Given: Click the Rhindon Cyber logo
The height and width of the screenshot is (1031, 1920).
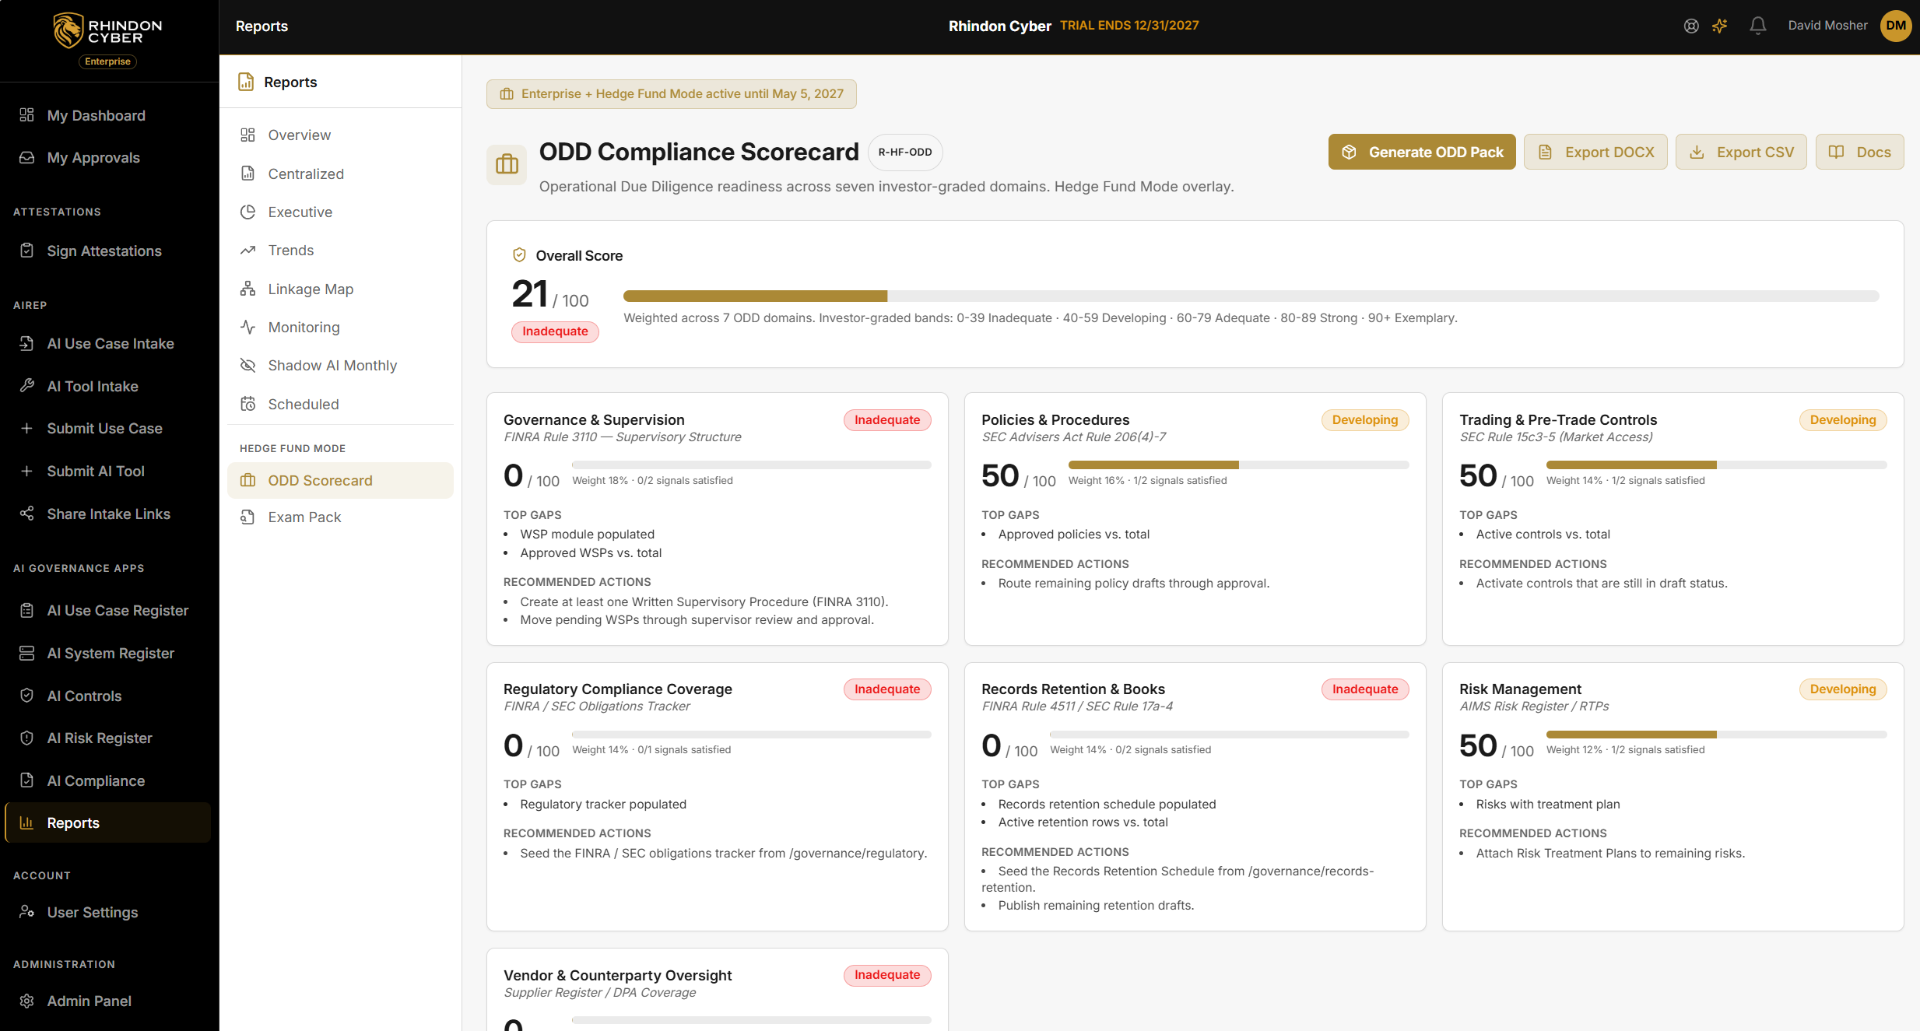Looking at the screenshot, I should click(108, 32).
